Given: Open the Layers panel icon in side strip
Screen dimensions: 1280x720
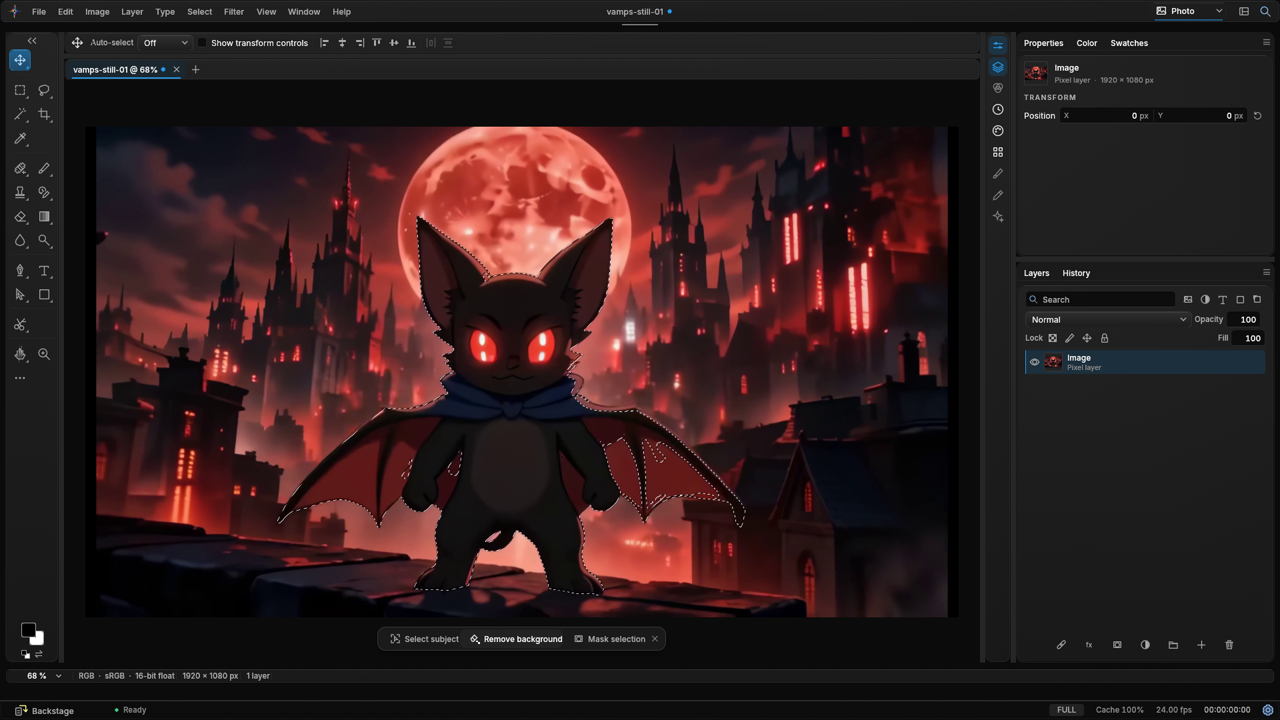Looking at the screenshot, I should click(998, 67).
